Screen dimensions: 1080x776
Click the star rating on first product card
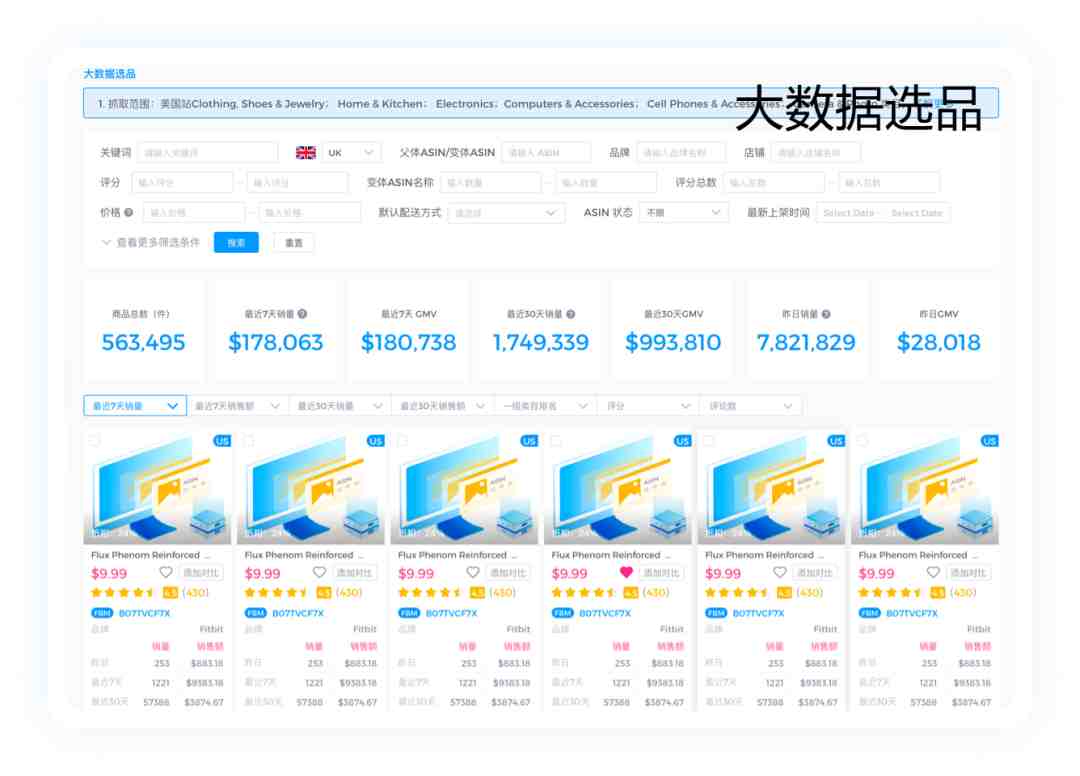click(x=123, y=592)
